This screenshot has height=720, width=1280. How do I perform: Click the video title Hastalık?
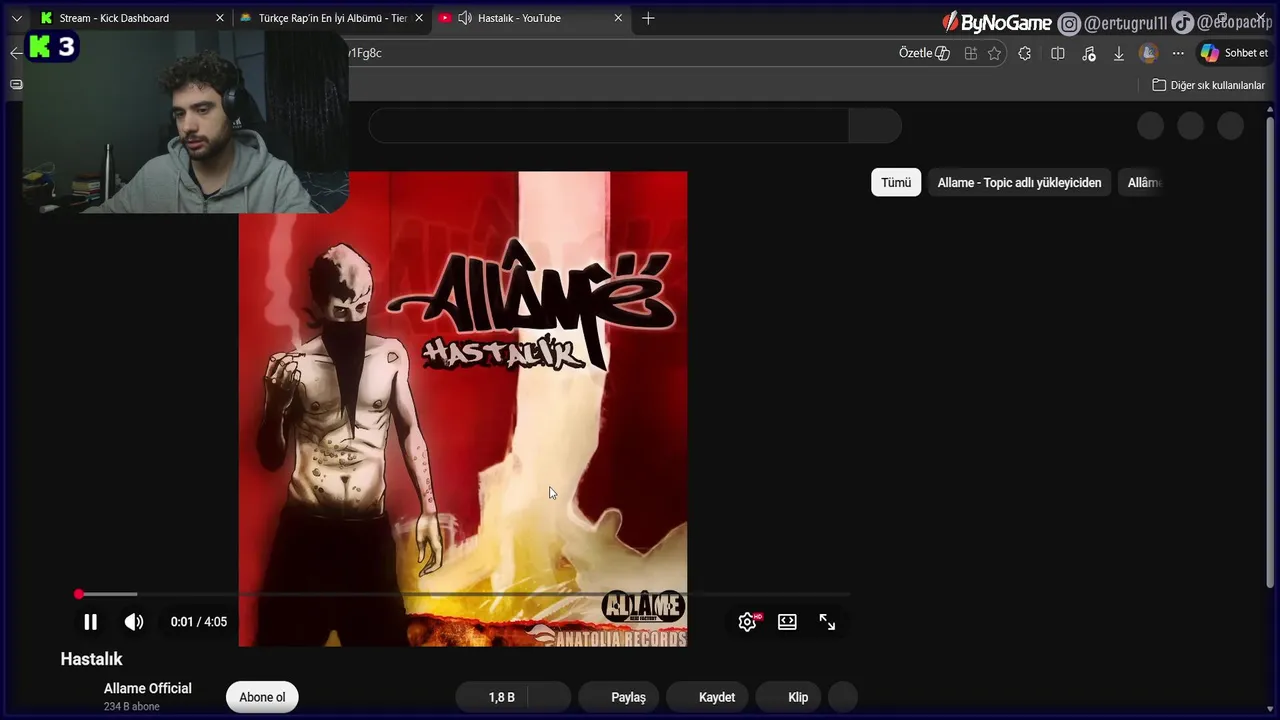coord(91,659)
